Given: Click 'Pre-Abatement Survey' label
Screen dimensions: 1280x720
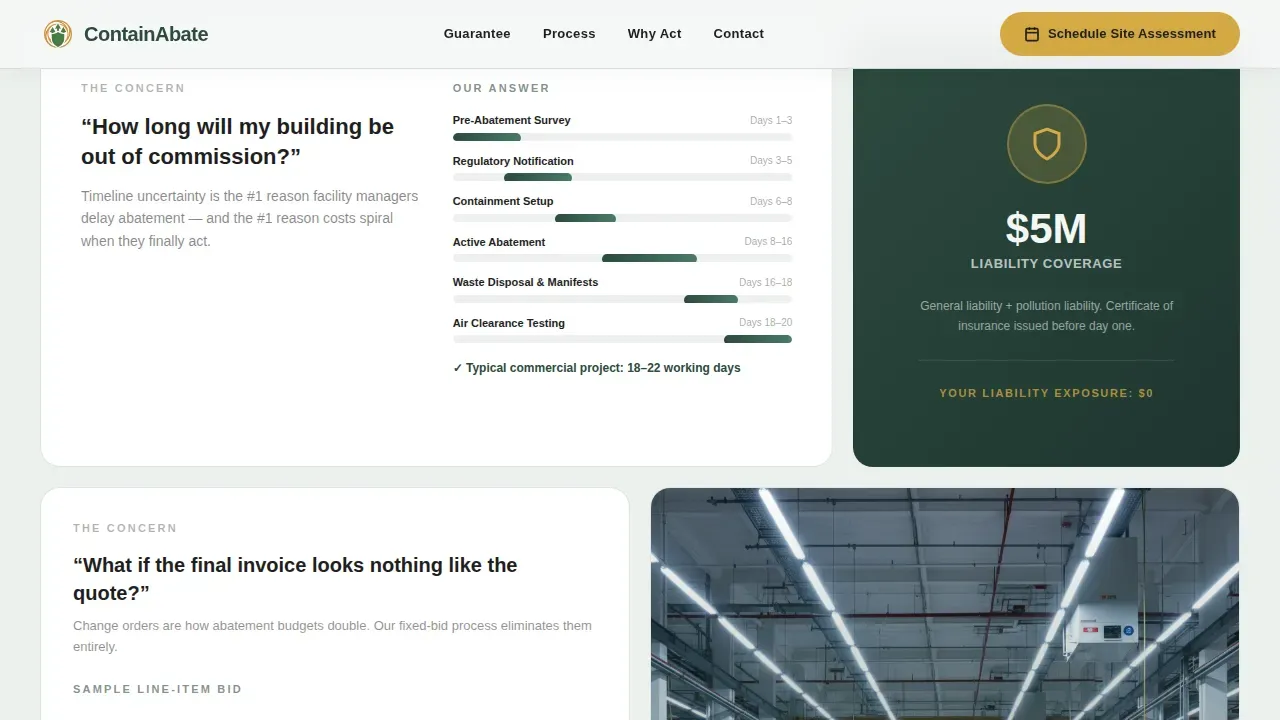Looking at the screenshot, I should [511, 120].
